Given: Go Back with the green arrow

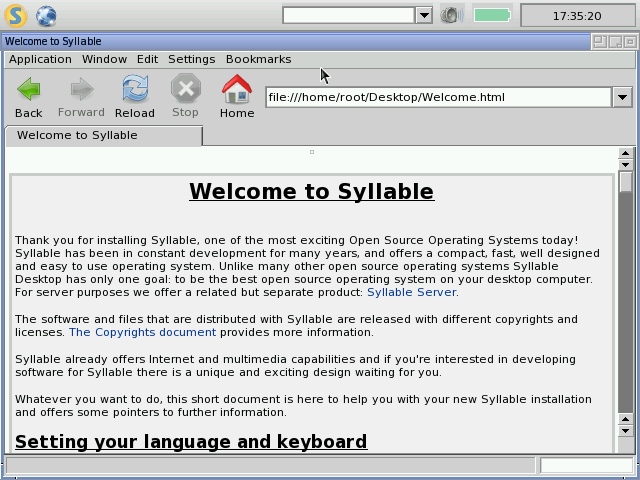Looking at the screenshot, I should (x=29, y=97).
